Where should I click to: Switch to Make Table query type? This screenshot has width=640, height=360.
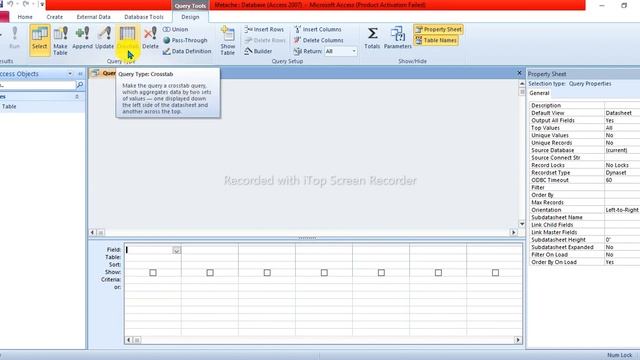click(60, 40)
